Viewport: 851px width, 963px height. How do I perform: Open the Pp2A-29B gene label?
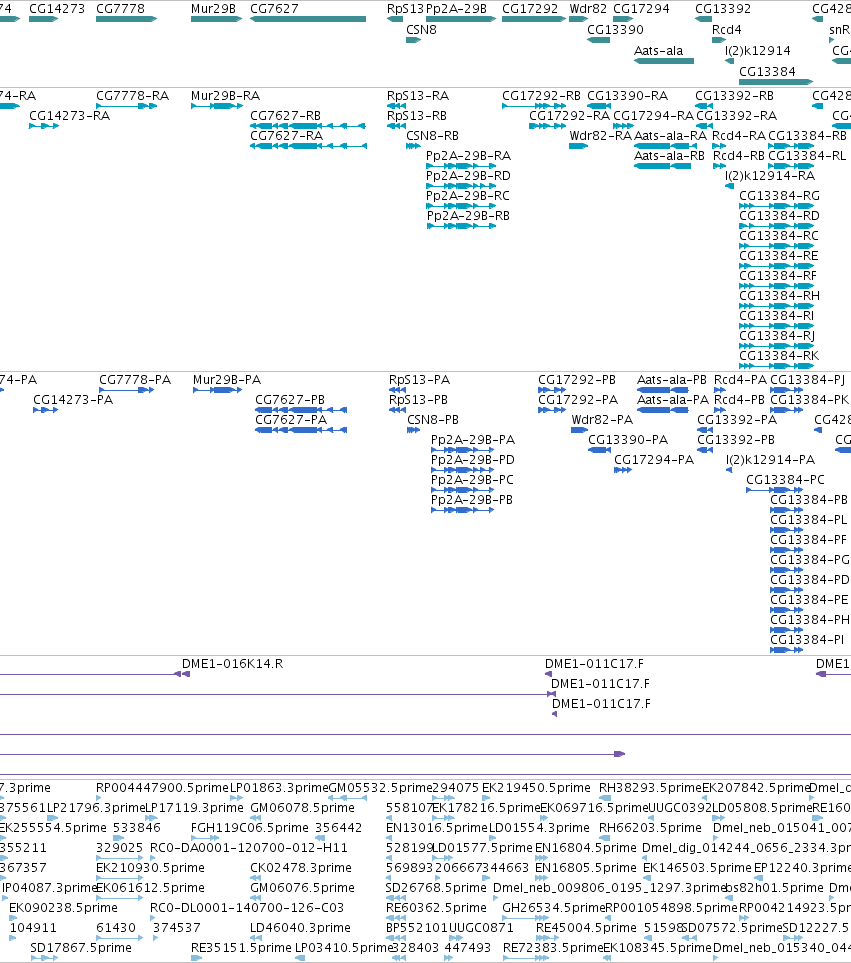pos(456,9)
